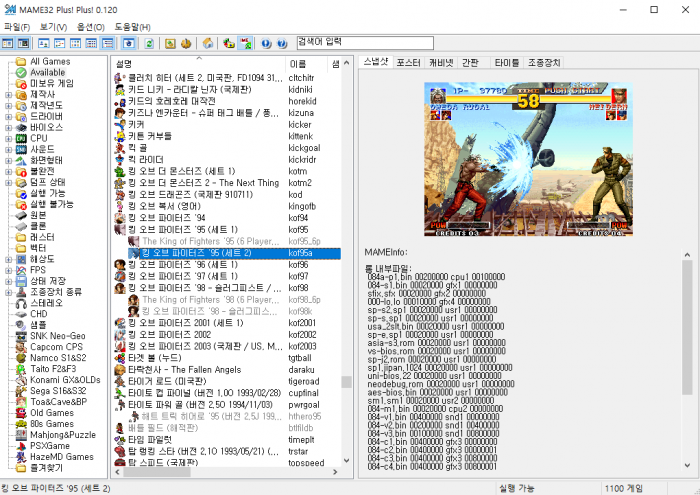Open the Toa&Cave&BP folder
The height and width of the screenshot is (495, 700).
[58, 402]
